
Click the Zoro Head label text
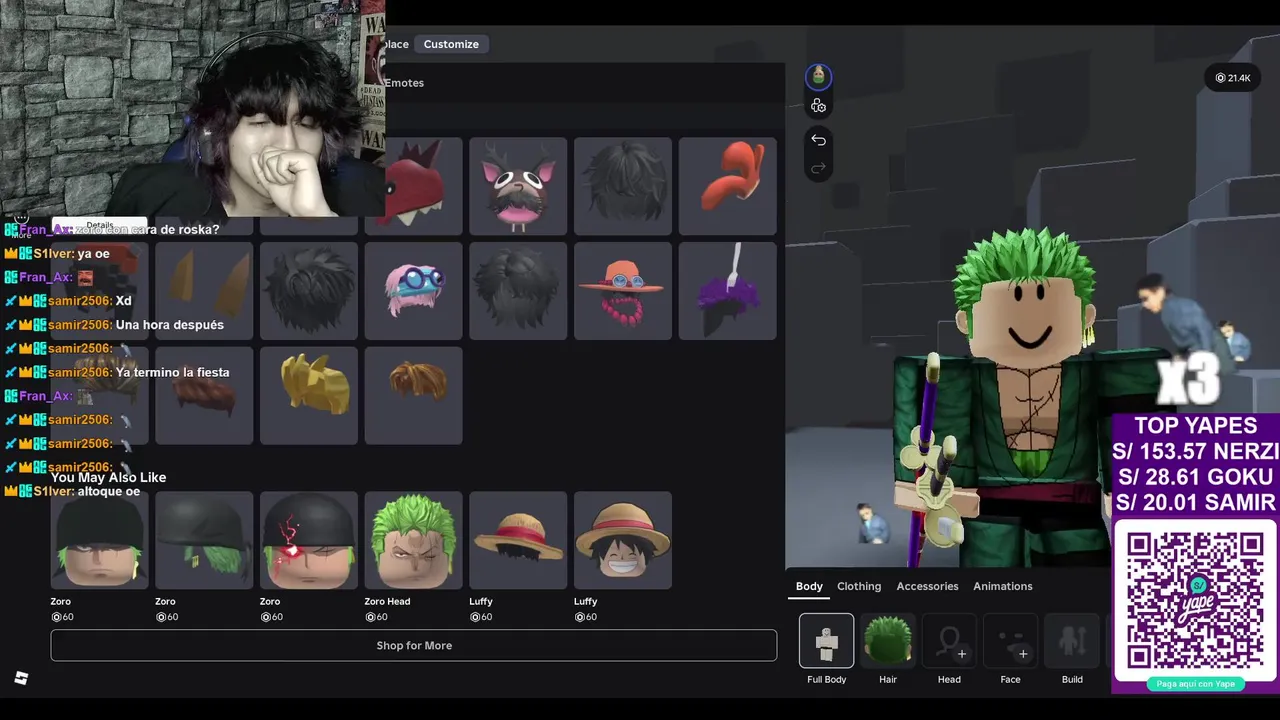click(387, 601)
